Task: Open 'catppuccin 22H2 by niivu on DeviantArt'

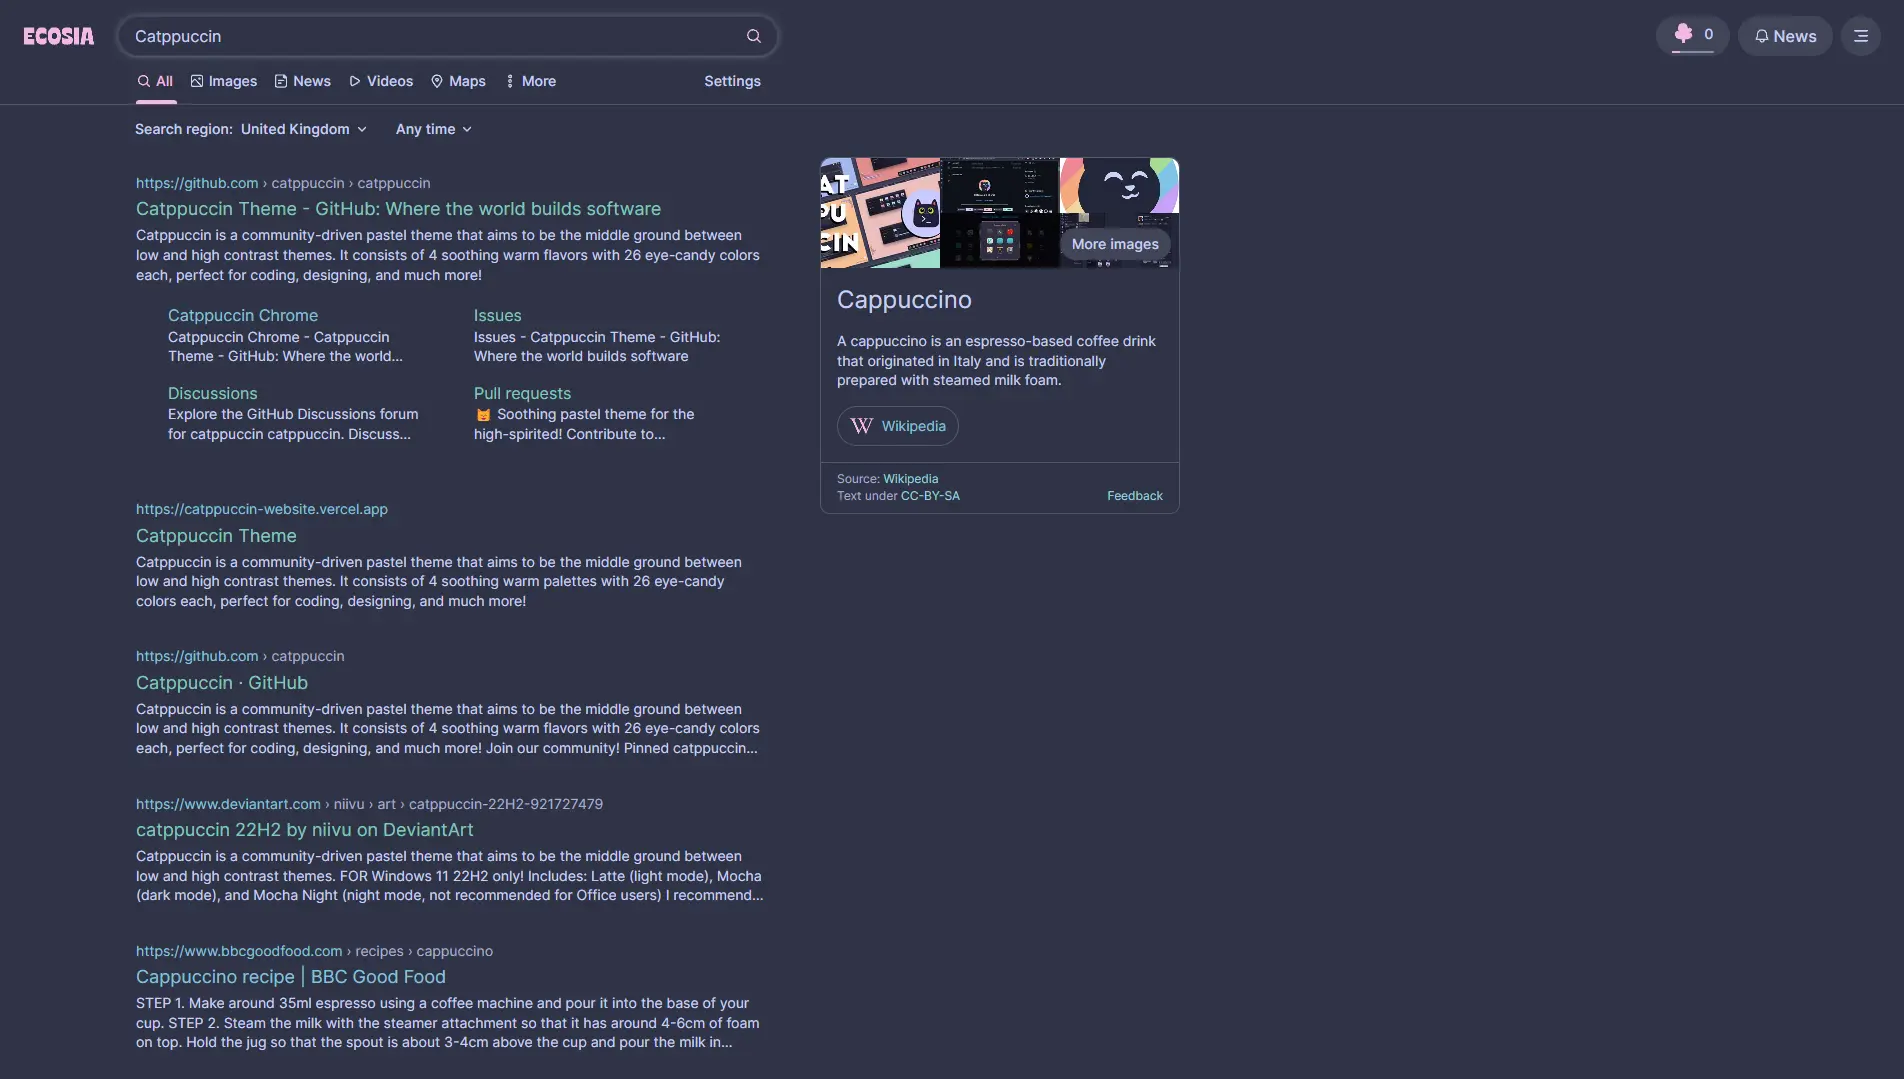Action: (305, 830)
